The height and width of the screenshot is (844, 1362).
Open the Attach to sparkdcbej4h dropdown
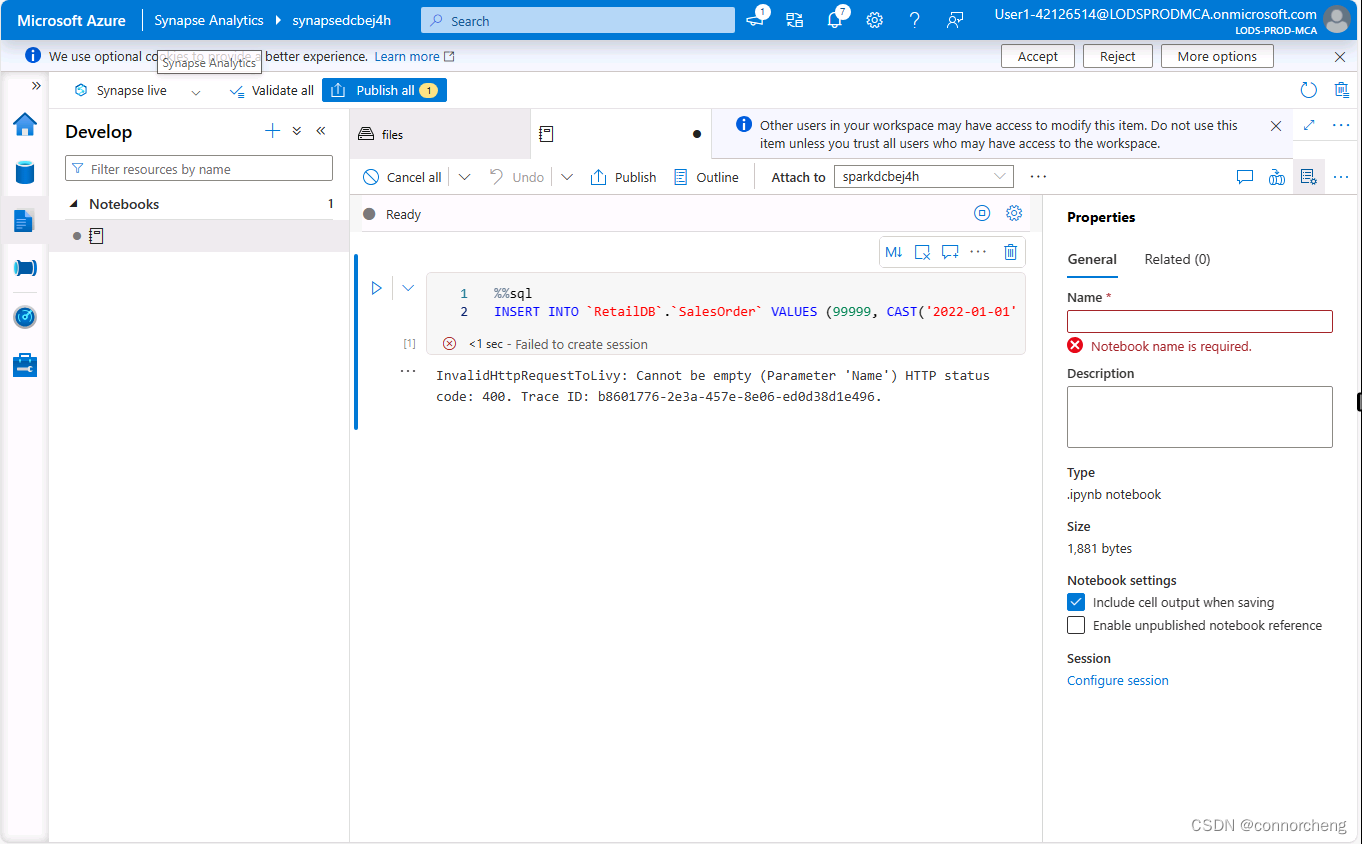tap(923, 176)
